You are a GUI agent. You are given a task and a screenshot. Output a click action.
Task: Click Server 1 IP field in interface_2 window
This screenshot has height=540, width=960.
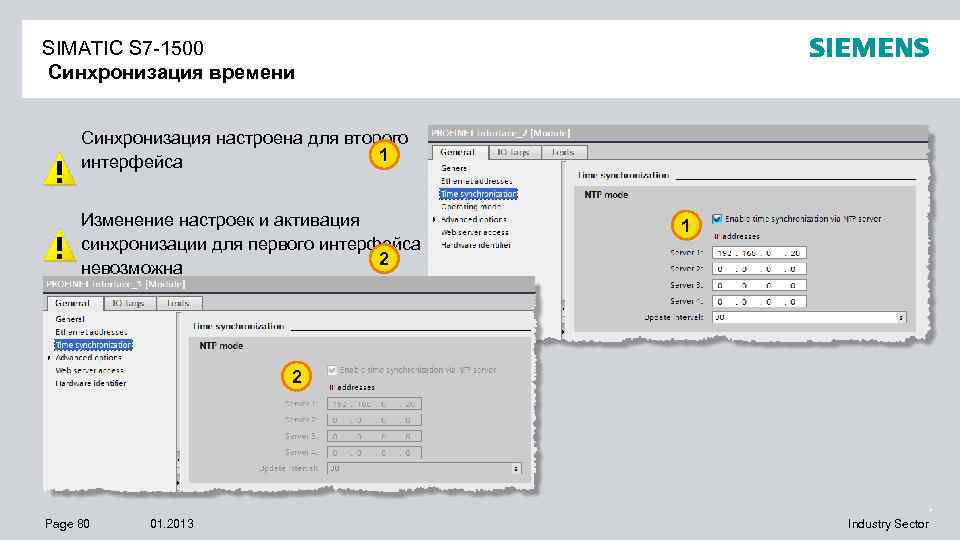(759, 252)
